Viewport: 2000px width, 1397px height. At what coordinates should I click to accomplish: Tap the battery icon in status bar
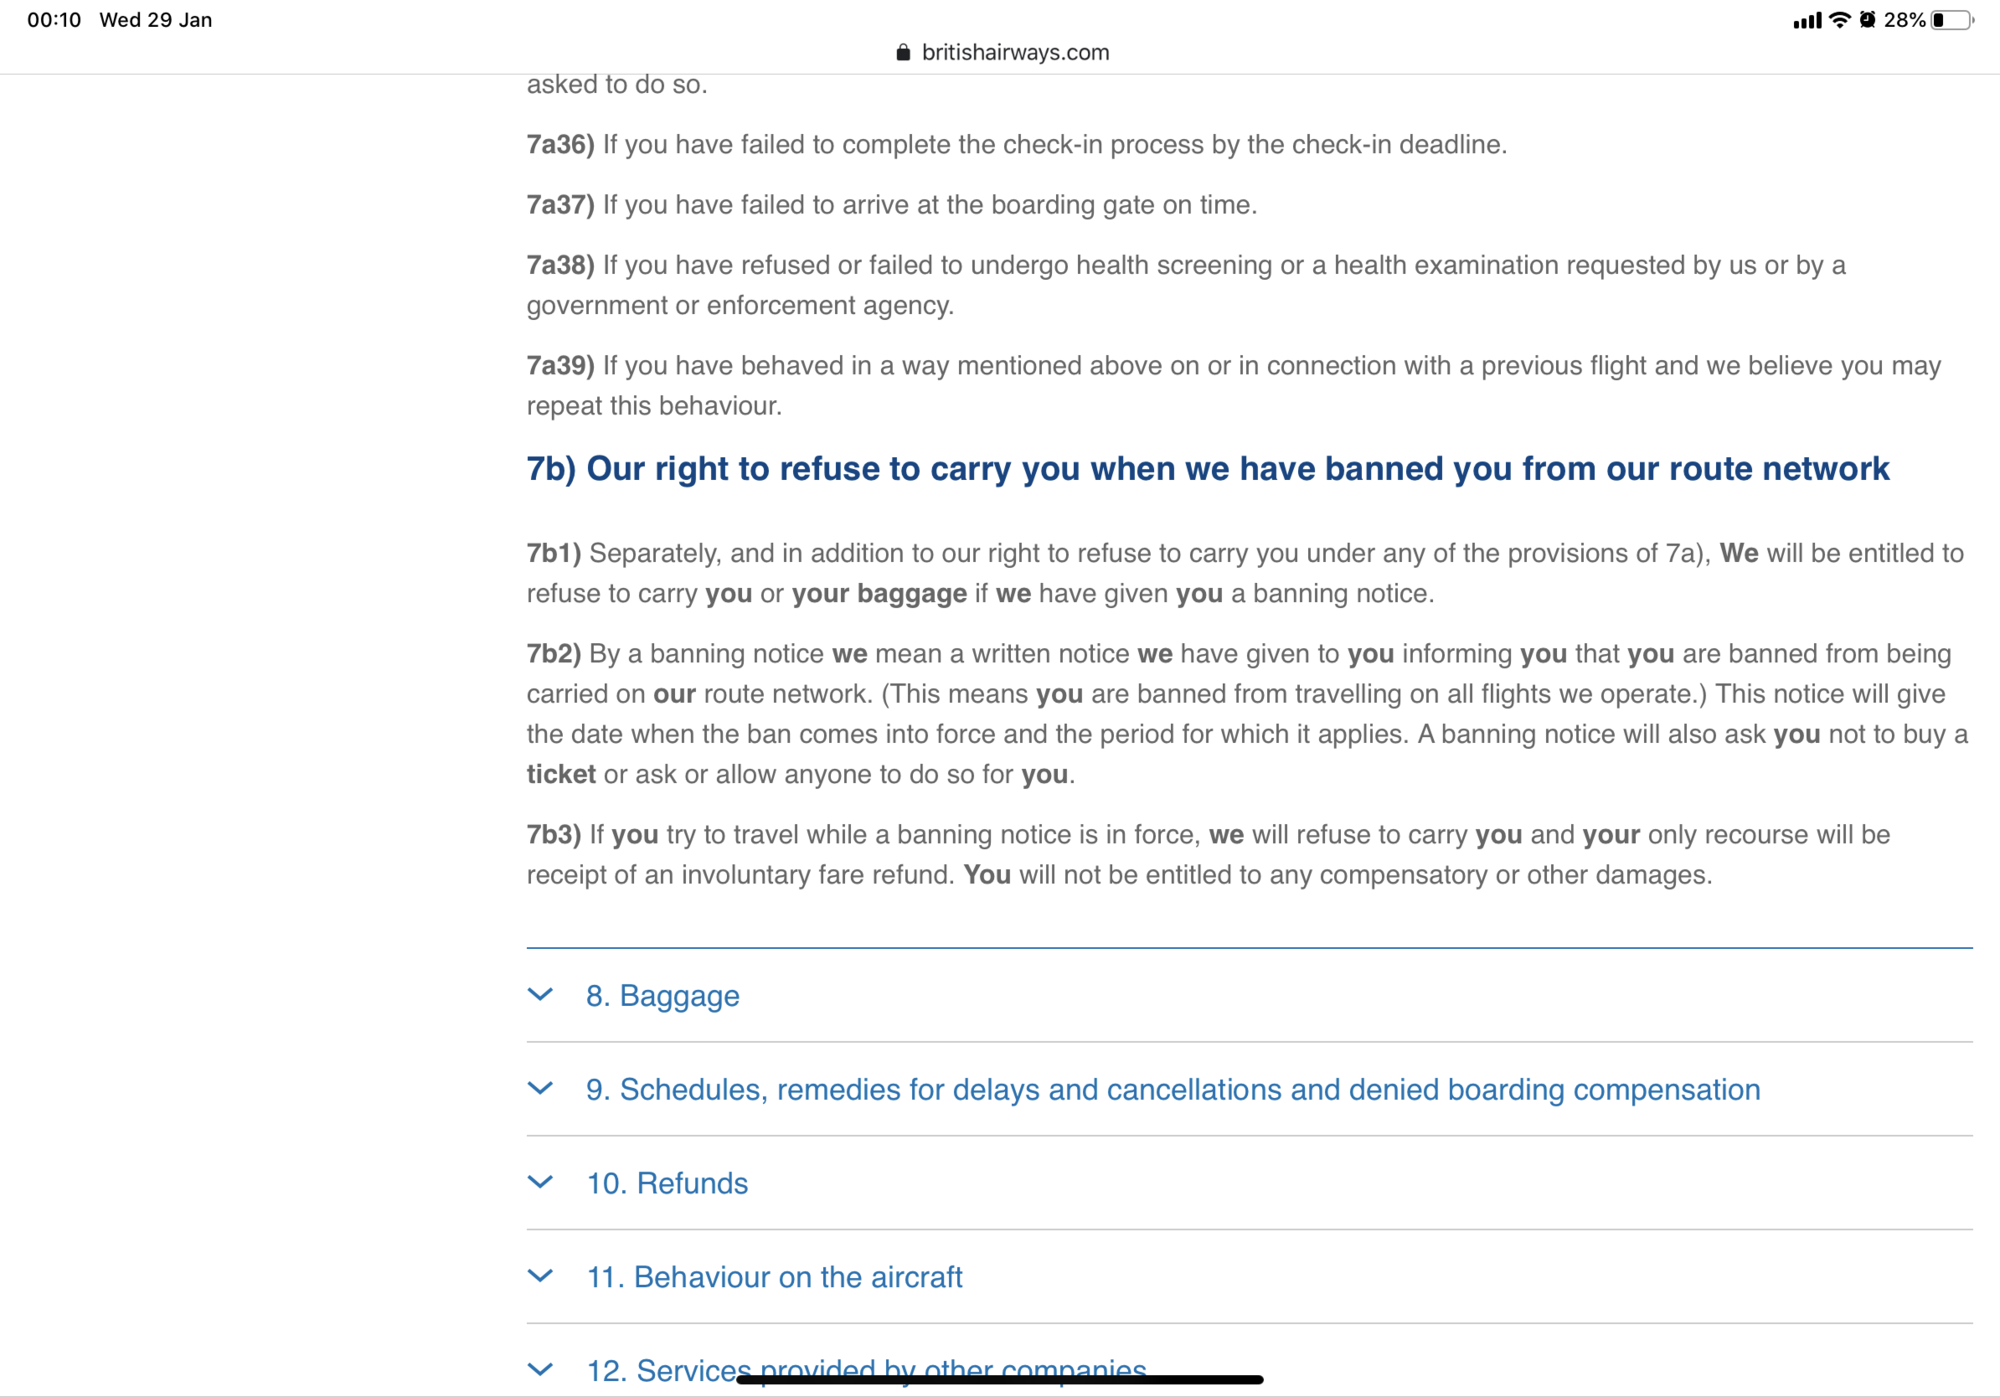[x=1952, y=20]
